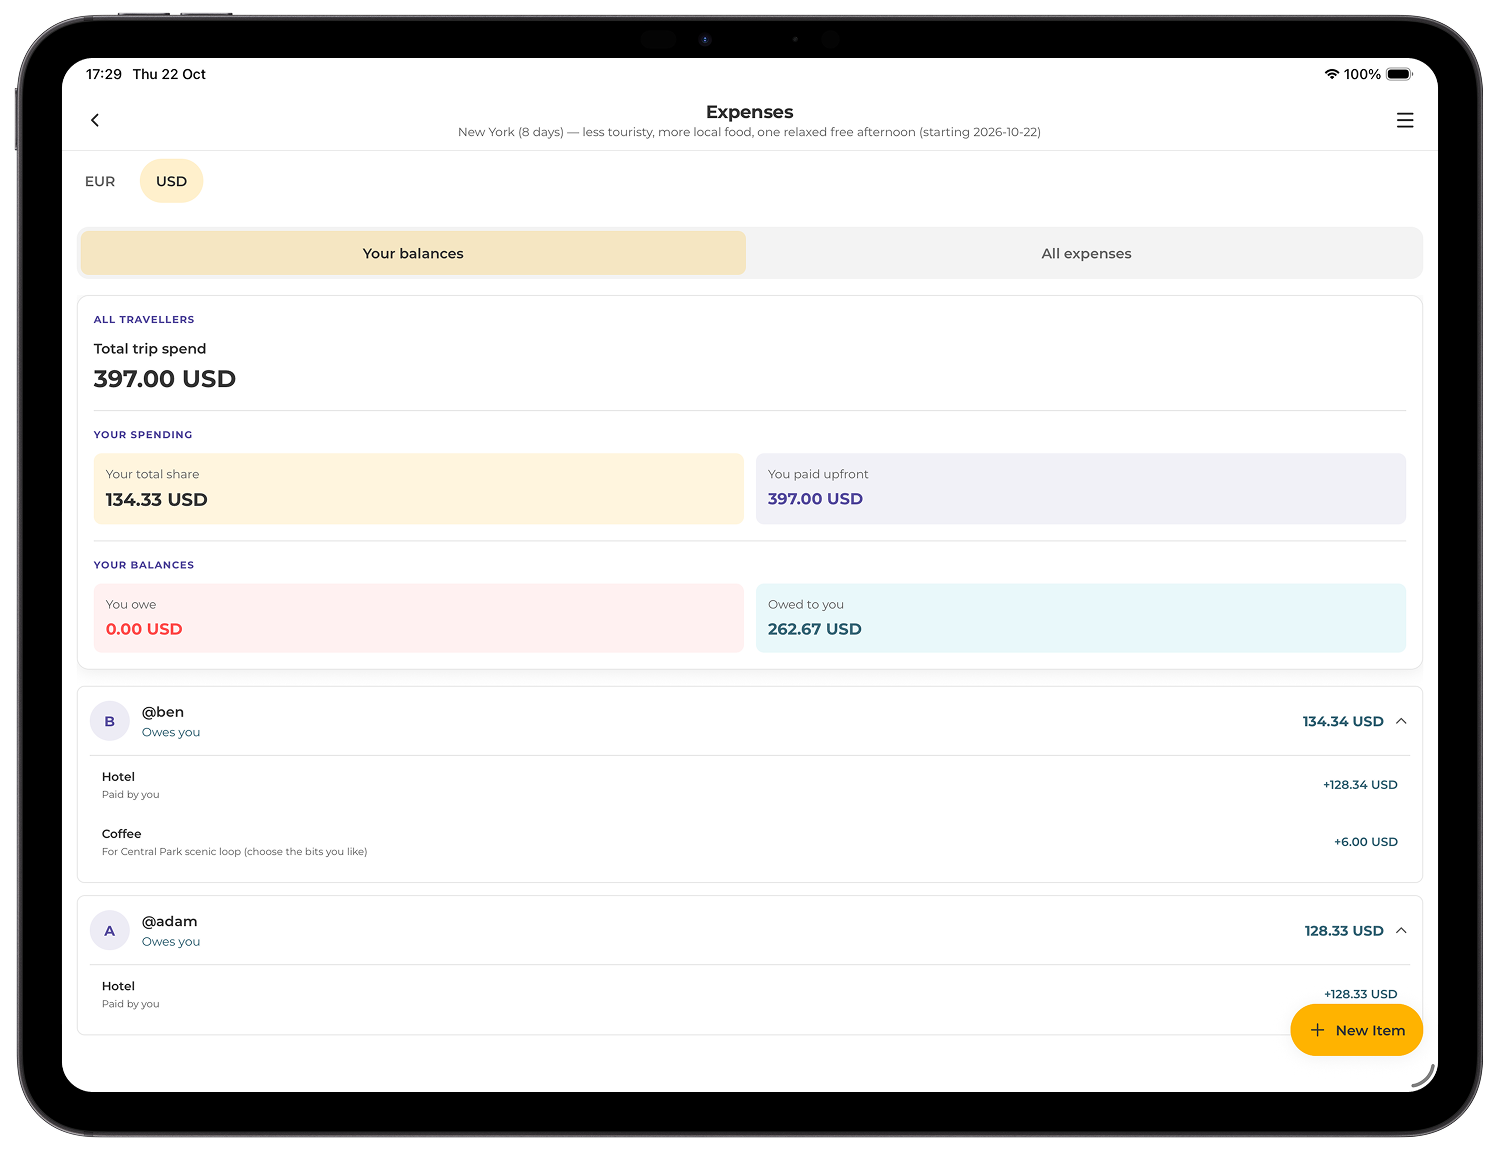Select the Owed to you card
The height and width of the screenshot is (1150, 1500).
click(x=1081, y=618)
